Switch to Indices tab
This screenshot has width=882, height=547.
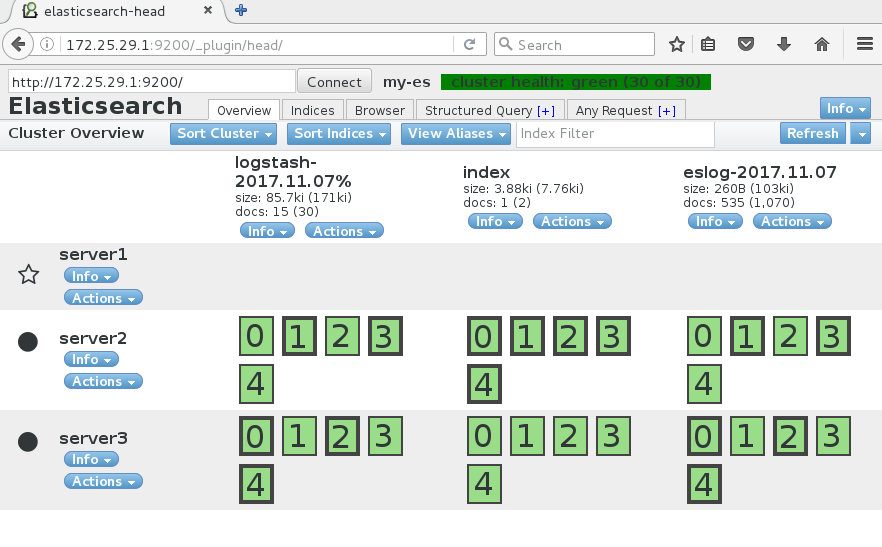[x=313, y=110]
